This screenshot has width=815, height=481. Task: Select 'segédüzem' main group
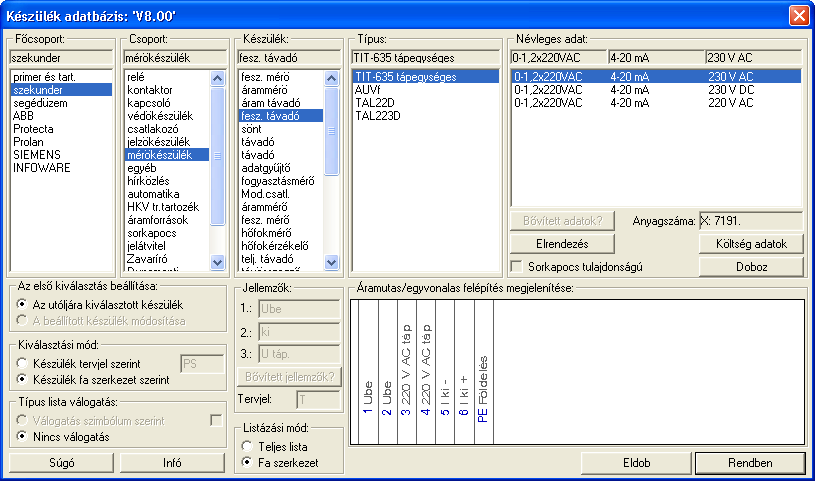pos(61,103)
